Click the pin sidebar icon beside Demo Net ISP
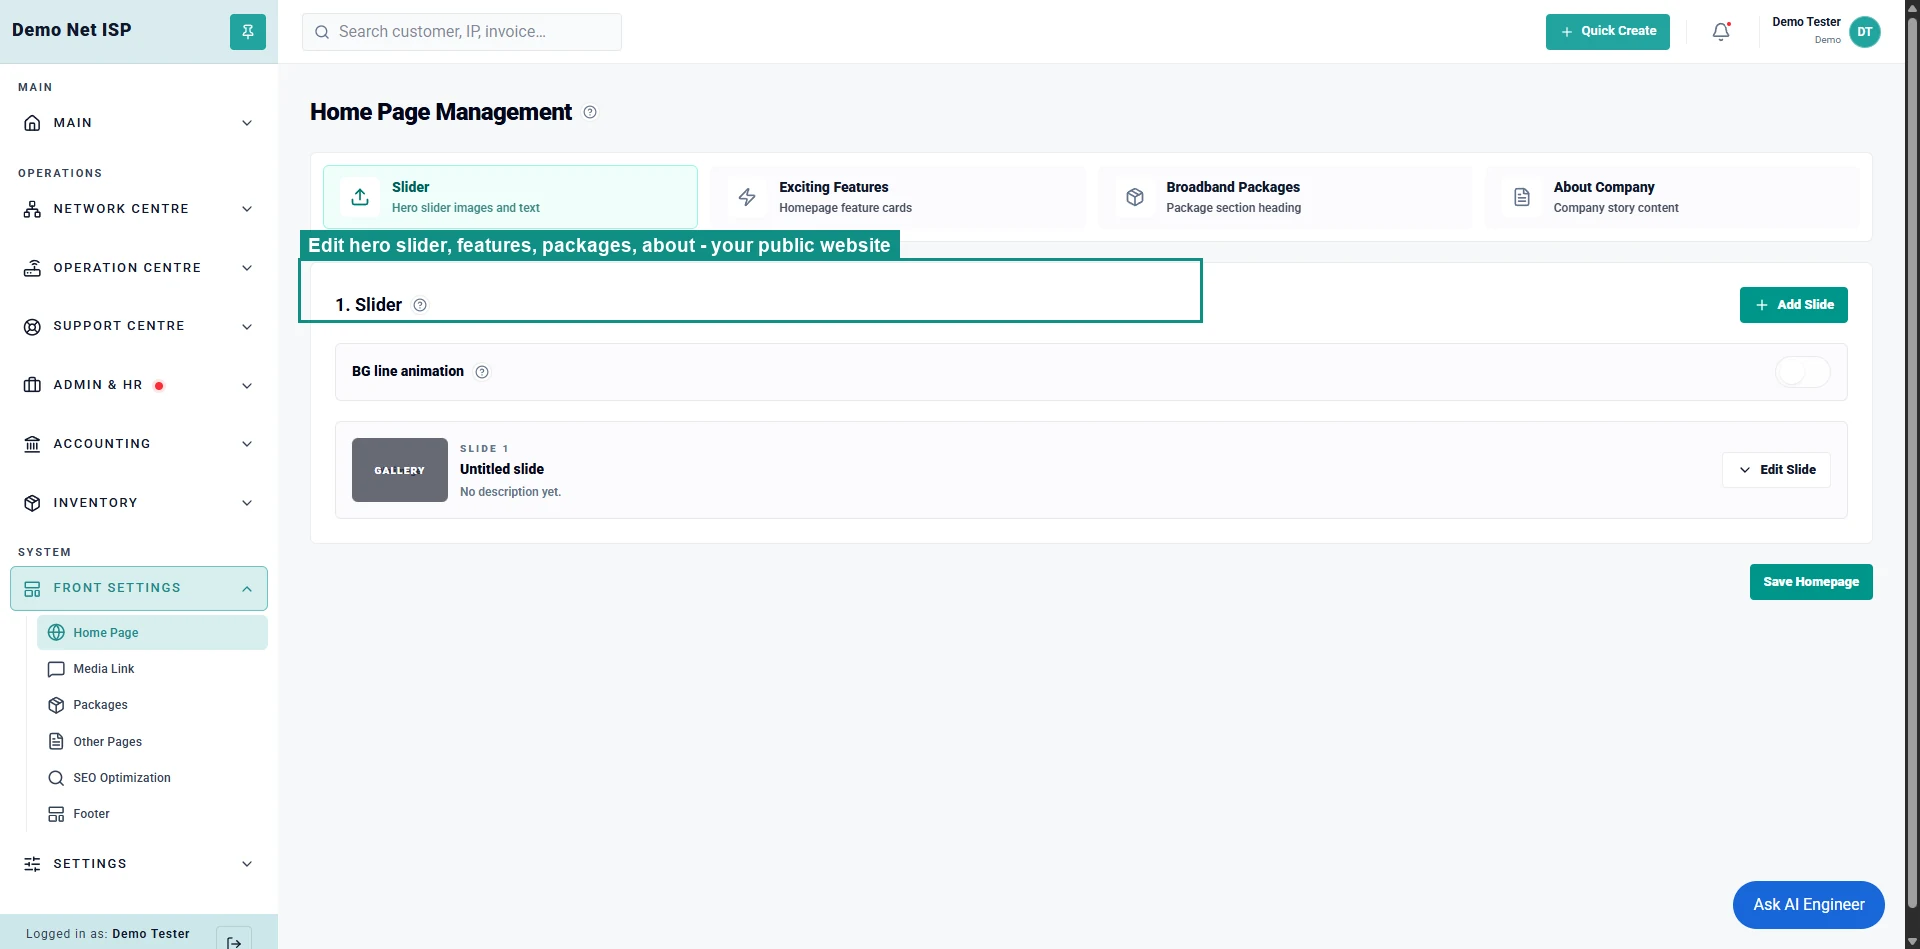This screenshot has height=949, width=1920. pos(248,32)
